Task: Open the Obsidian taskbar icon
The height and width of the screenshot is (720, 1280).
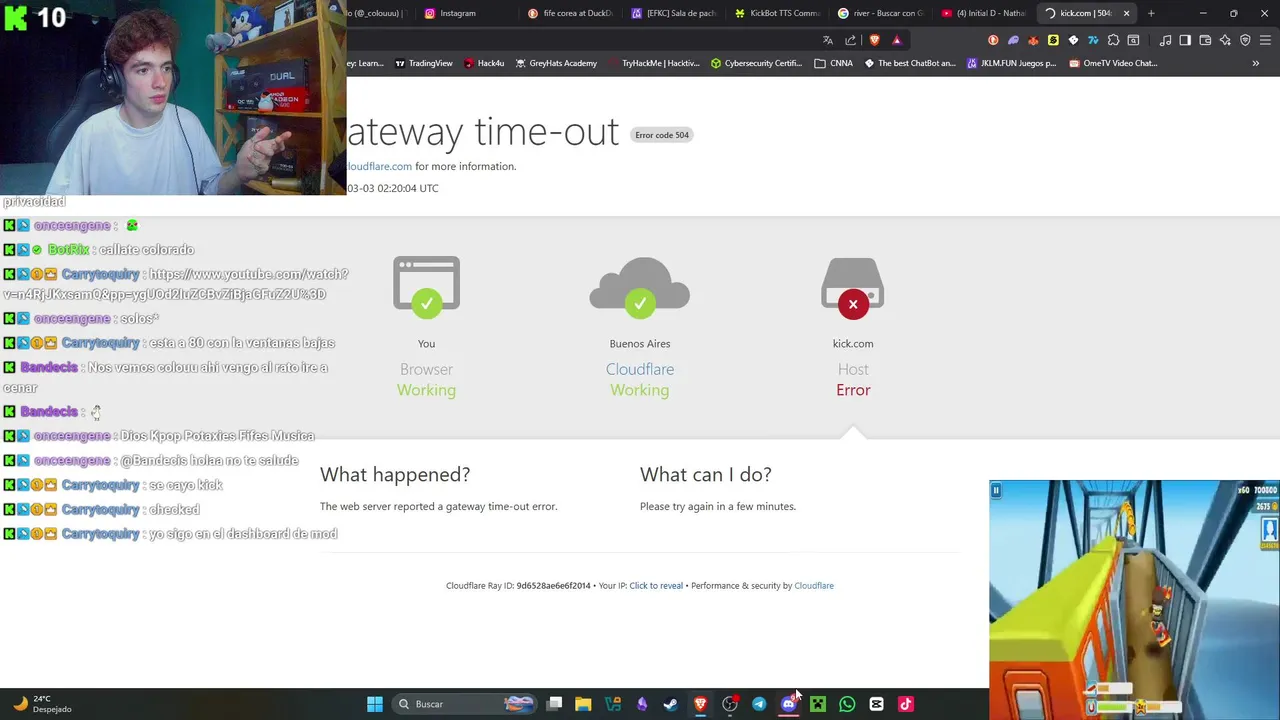Action: pos(642,704)
